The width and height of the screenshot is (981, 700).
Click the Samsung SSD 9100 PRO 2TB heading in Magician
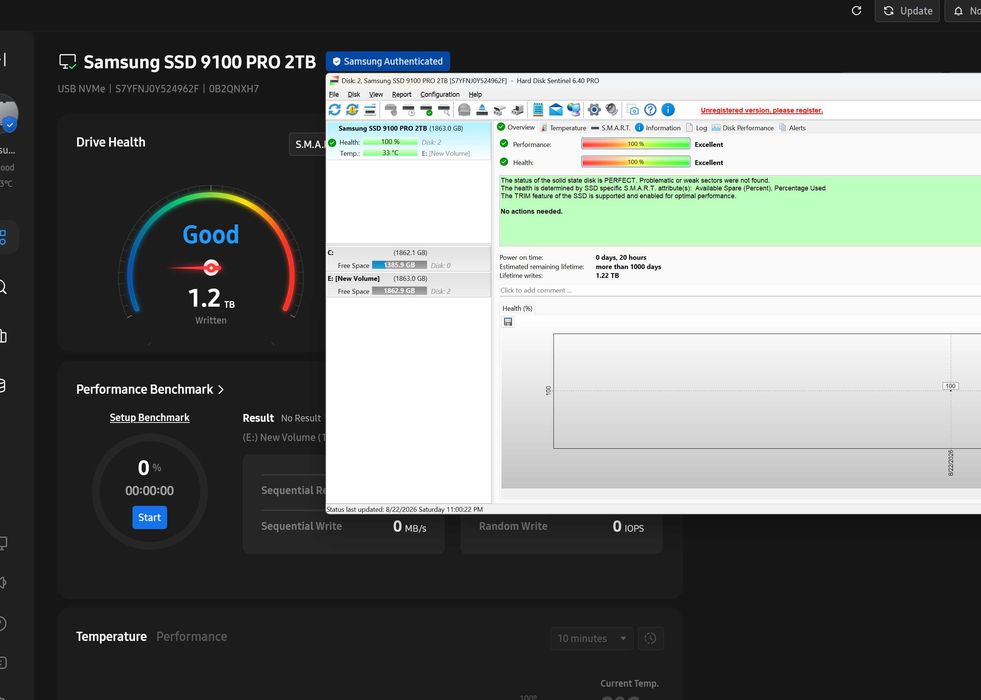tap(200, 62)
